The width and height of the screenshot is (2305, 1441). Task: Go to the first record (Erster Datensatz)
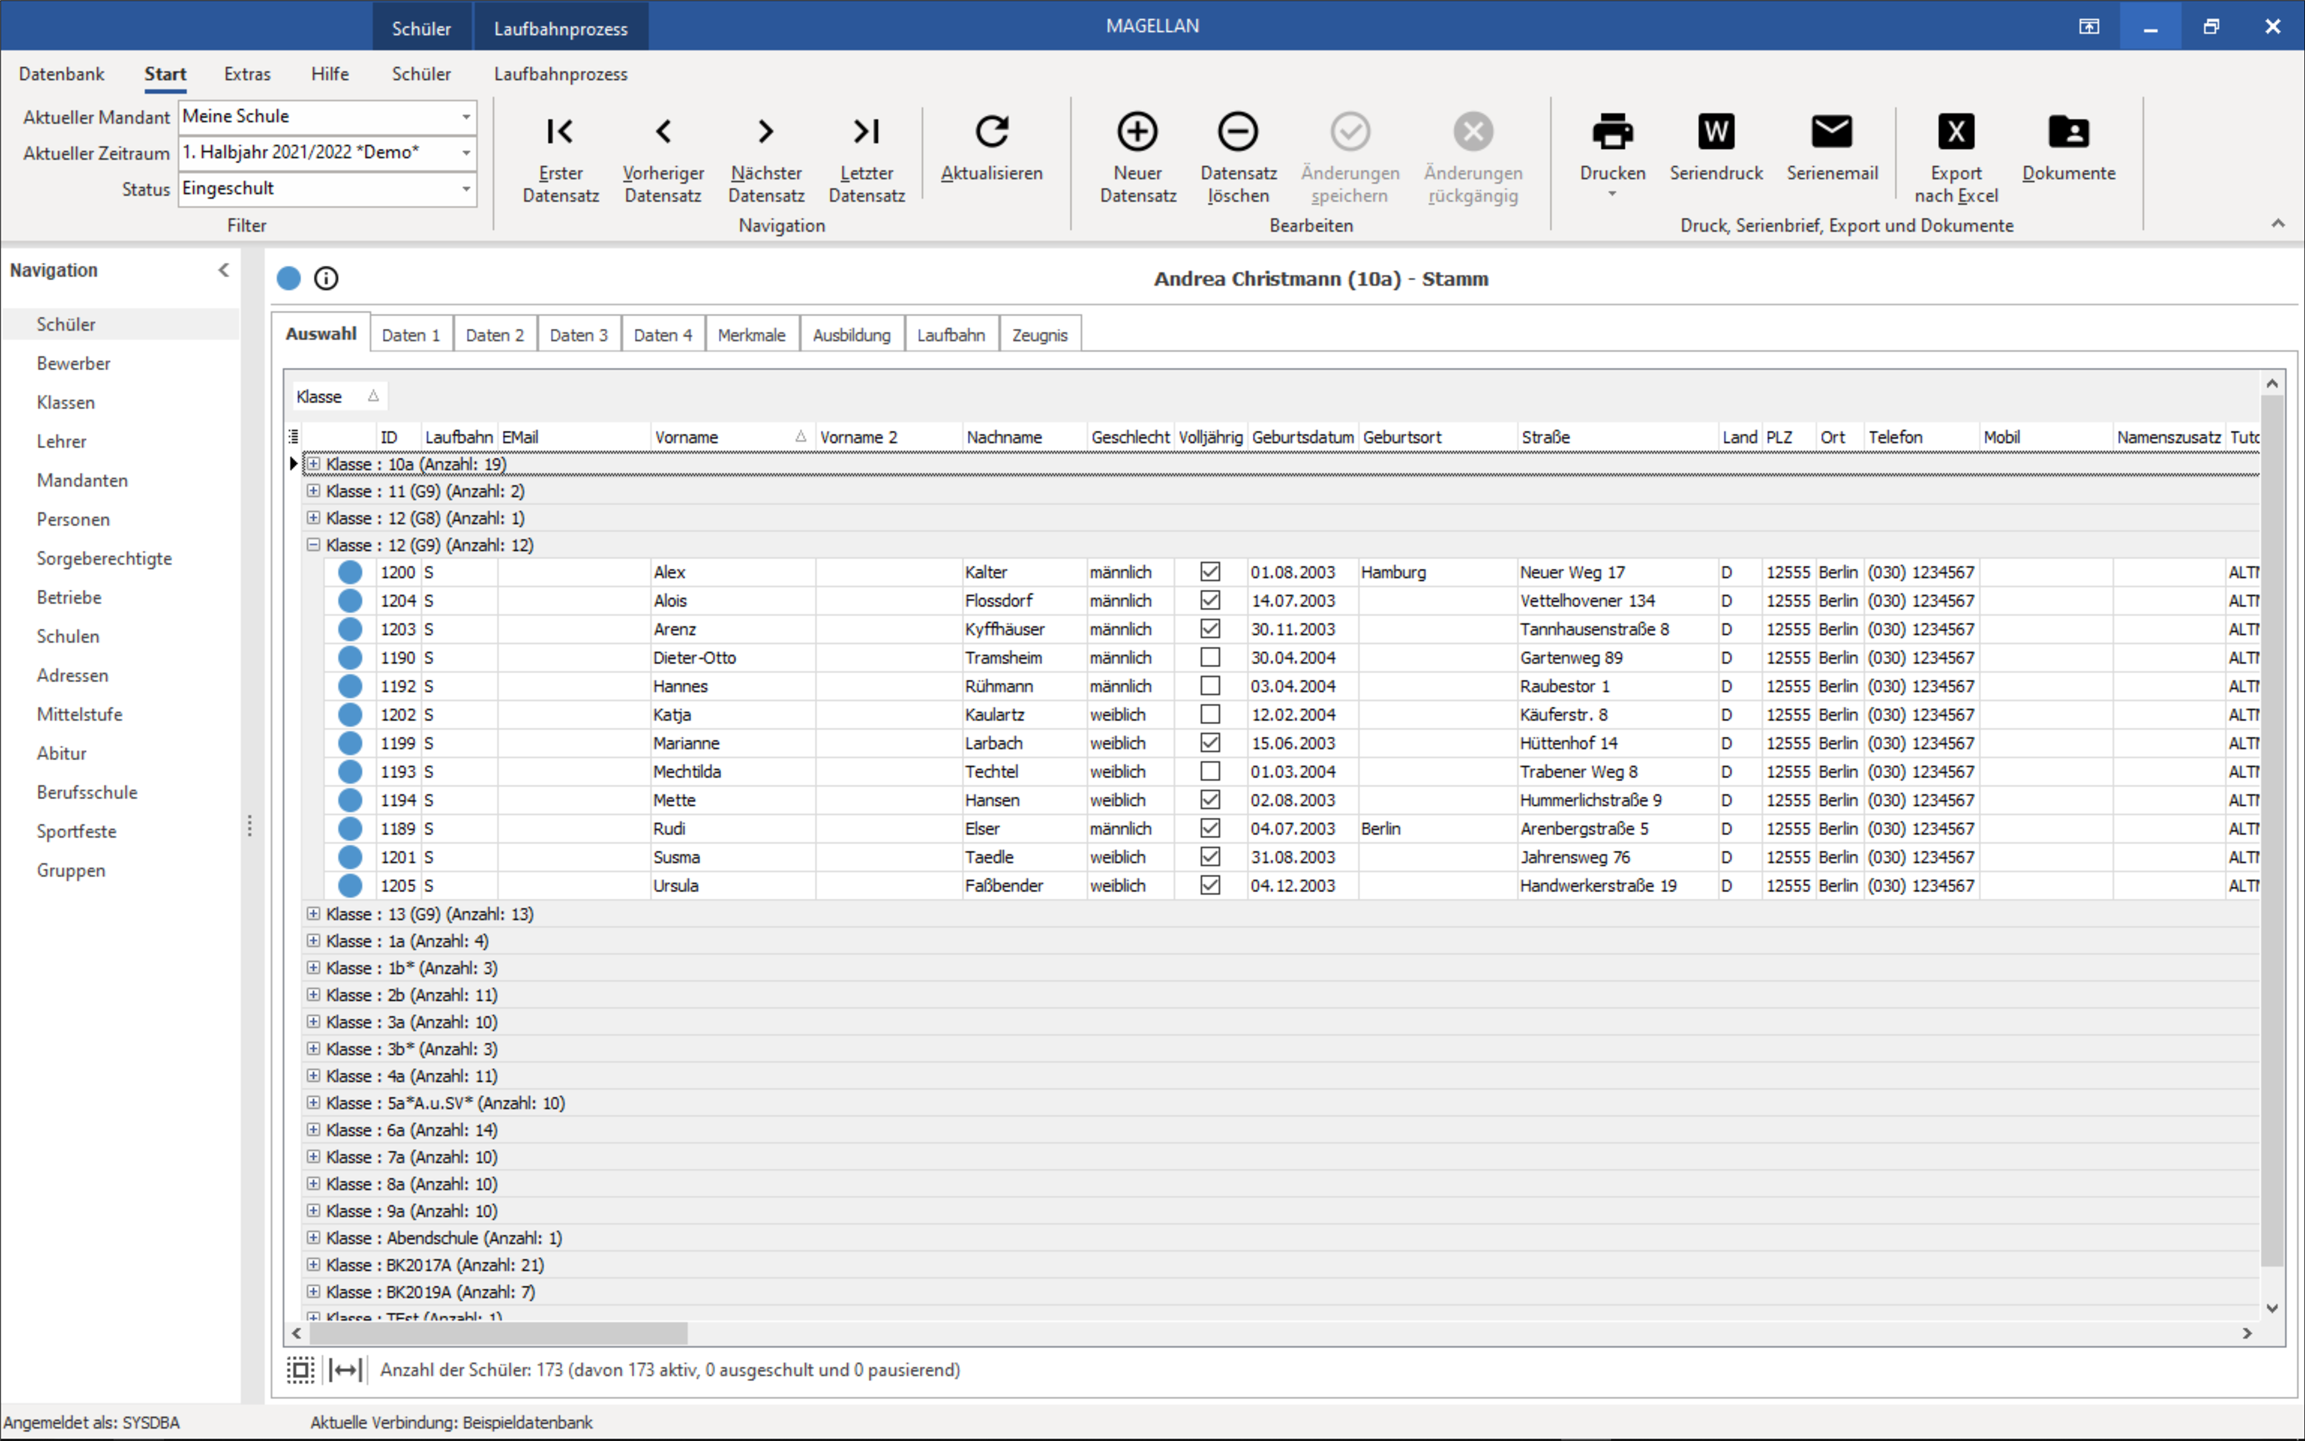[x=560, y=158]
